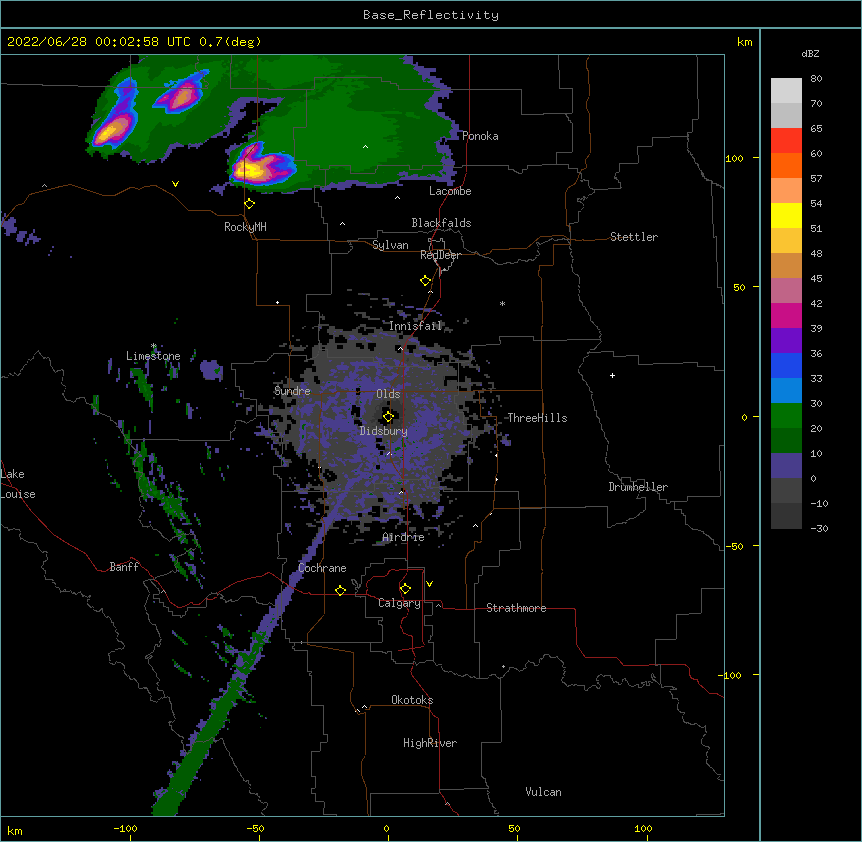Click the Okotoks label
Viewport: 862px width, 842px height.
click(412, 700)
